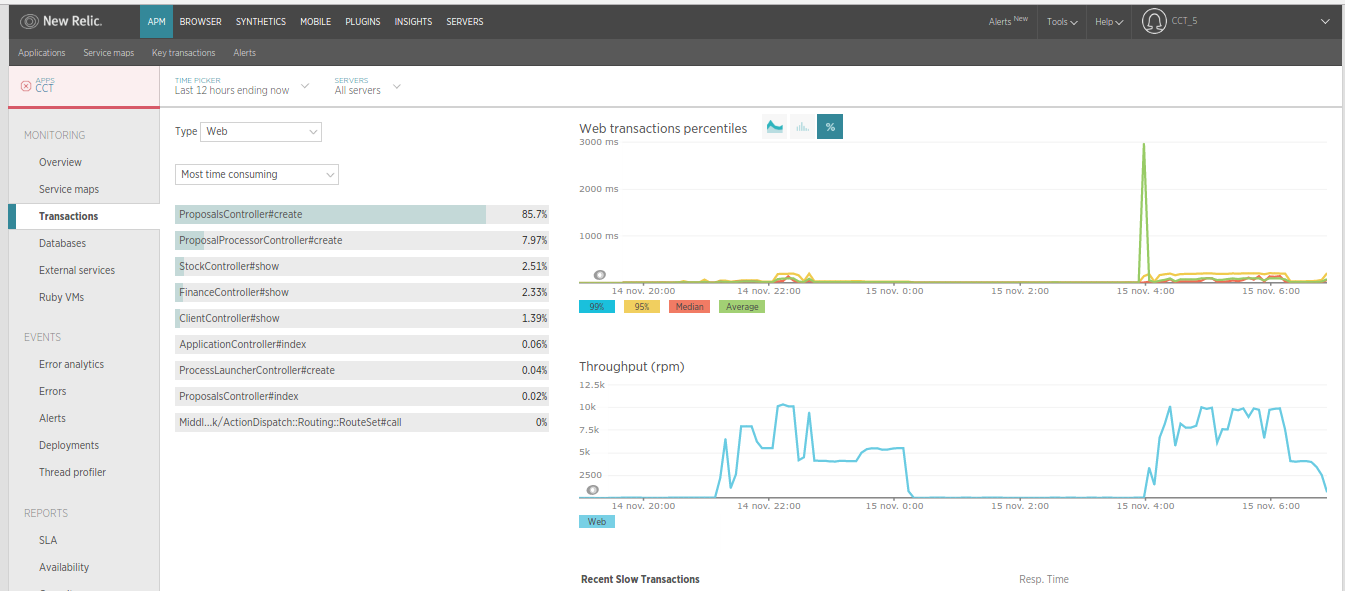Open the transaction Type dropdown
This screenshot has height=591, width=1345.
coord(261,132)
